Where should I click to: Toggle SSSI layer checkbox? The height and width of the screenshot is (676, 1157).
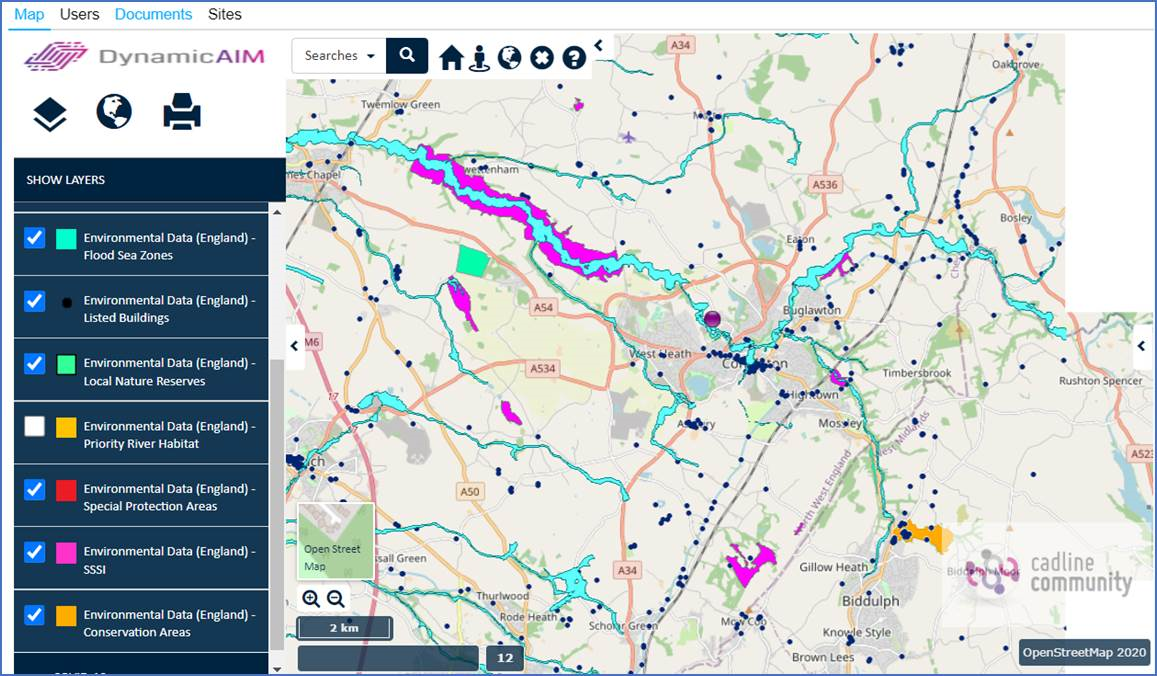(35, 551)
